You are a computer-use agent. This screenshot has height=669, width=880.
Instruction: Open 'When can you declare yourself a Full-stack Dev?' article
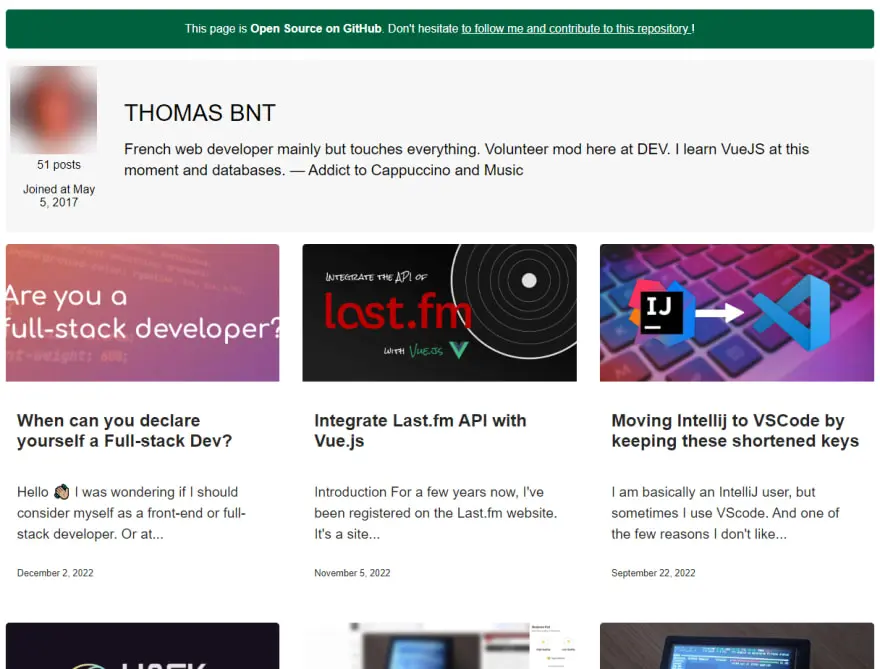point(124,431)
